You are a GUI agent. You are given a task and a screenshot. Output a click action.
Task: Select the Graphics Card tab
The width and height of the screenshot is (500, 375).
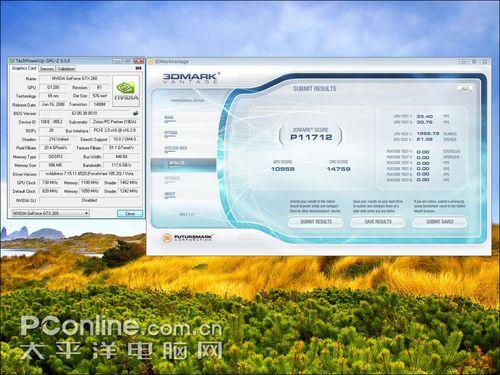tap(24, 68)
